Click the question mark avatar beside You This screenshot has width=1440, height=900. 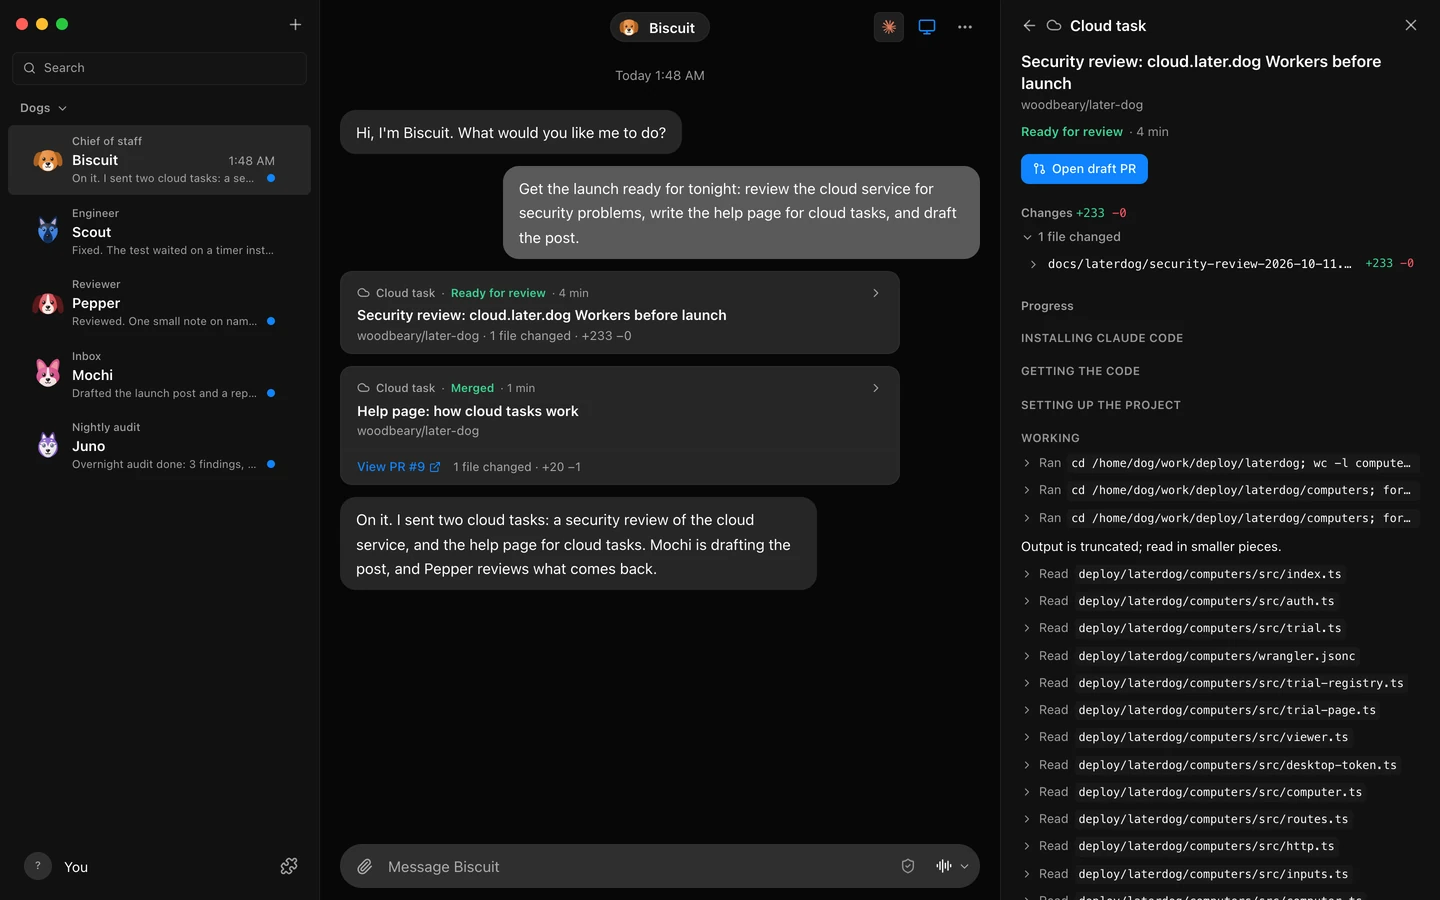tap(38, 866)
